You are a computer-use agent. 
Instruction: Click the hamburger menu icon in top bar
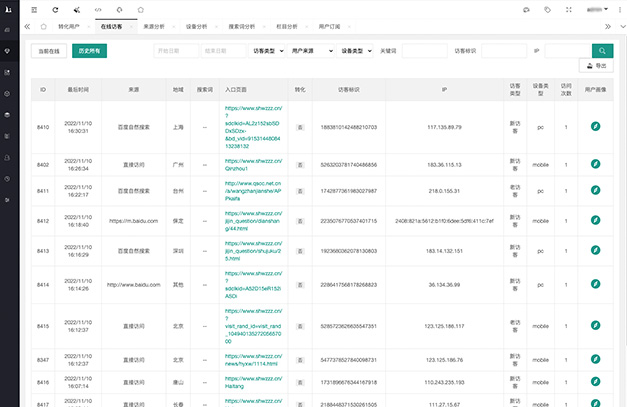click(x=34, y=9)
